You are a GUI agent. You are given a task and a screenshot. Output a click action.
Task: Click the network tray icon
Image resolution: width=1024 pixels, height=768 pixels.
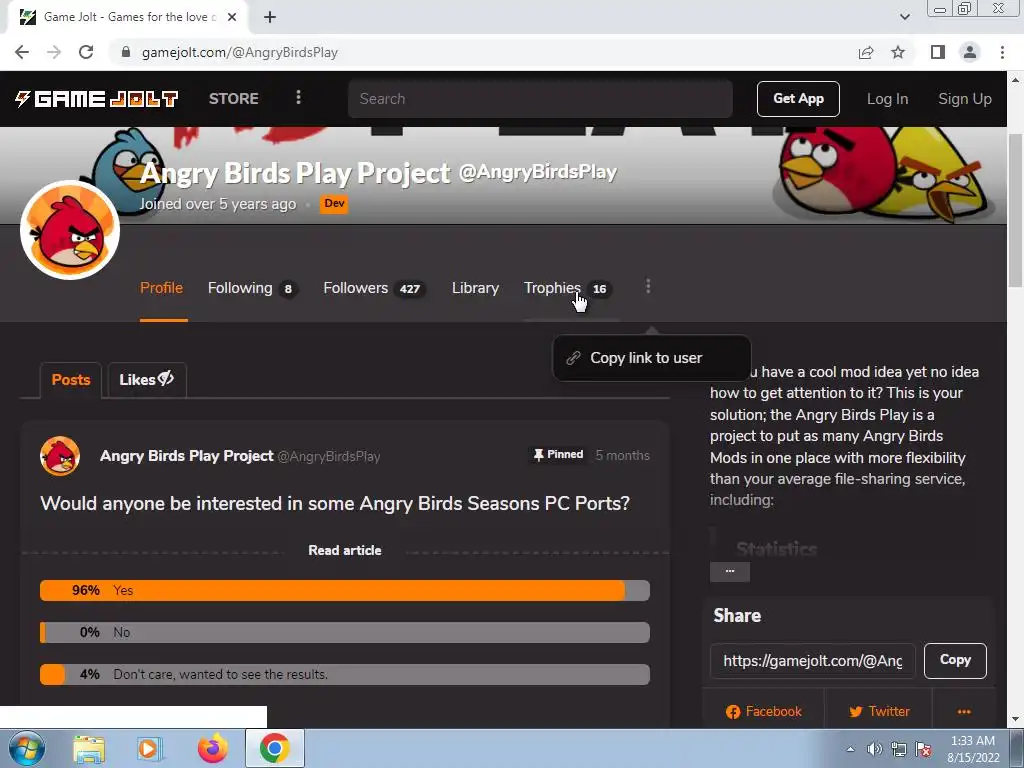pos(899,749)
